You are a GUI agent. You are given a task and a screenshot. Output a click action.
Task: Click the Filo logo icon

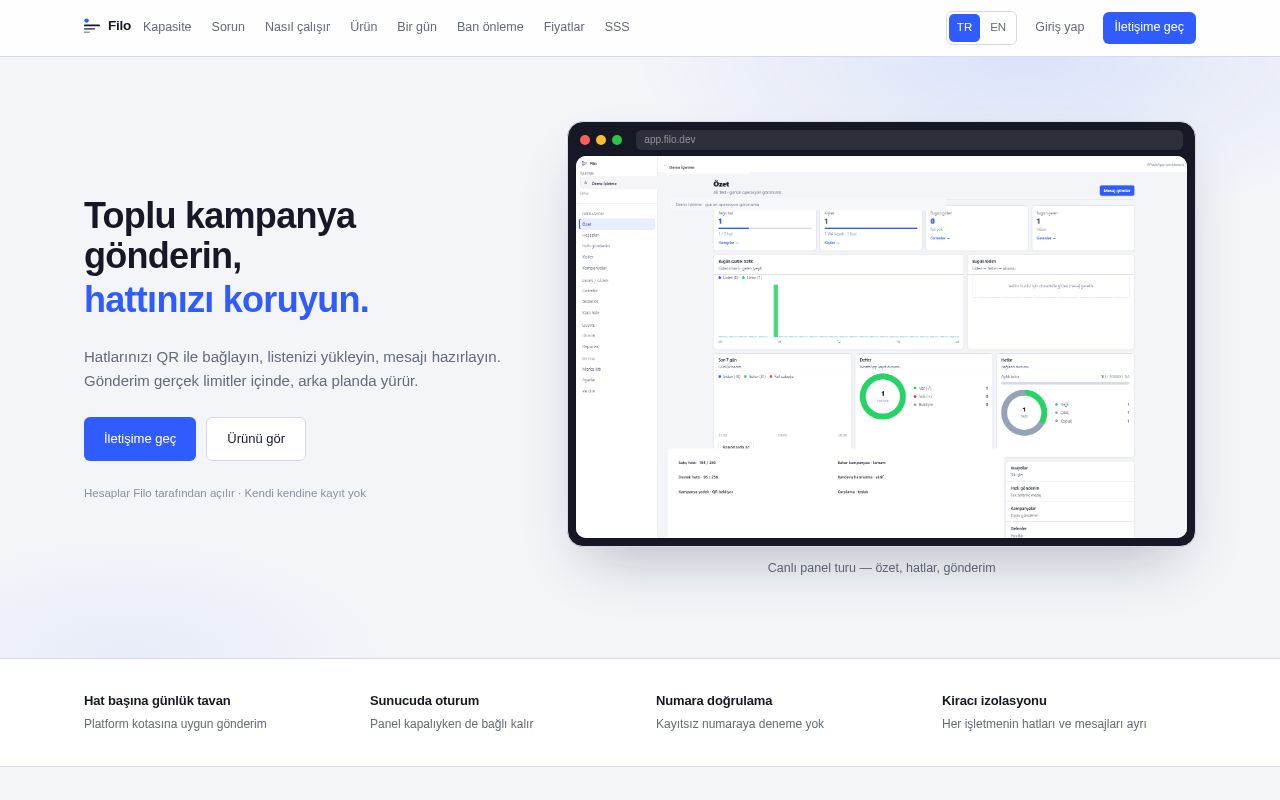point(92,26)
